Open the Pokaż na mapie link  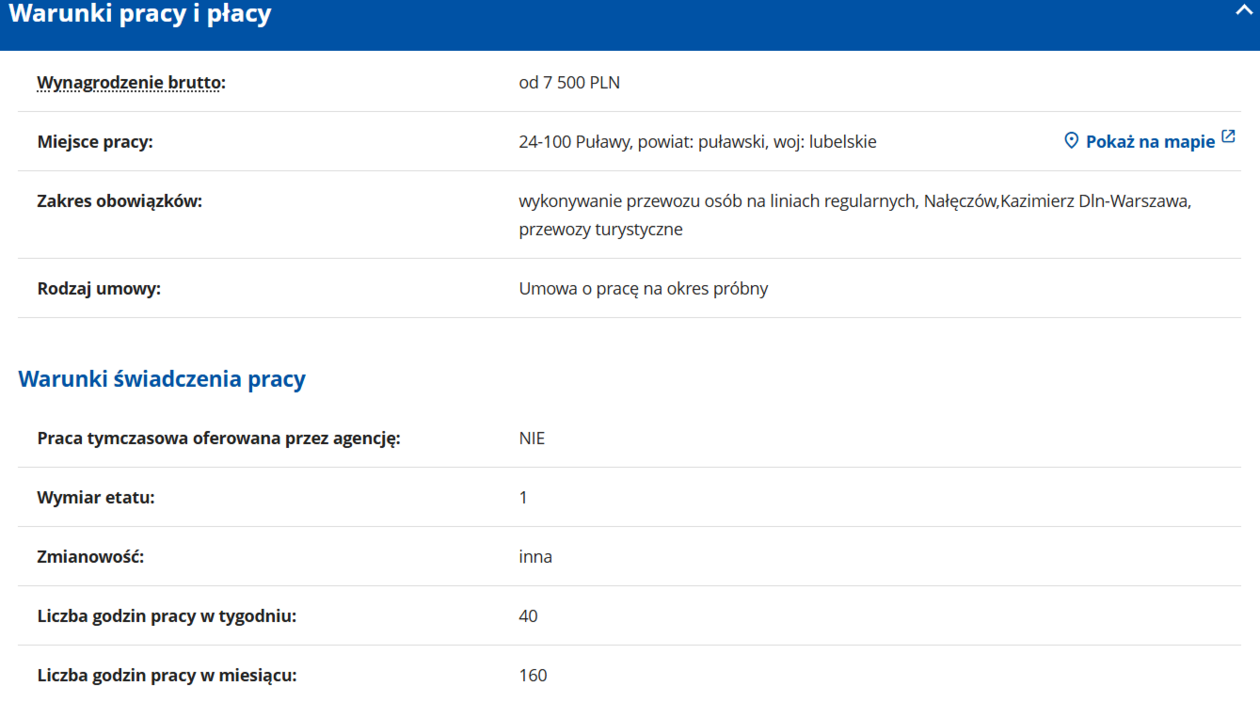tap(1150, 142)
